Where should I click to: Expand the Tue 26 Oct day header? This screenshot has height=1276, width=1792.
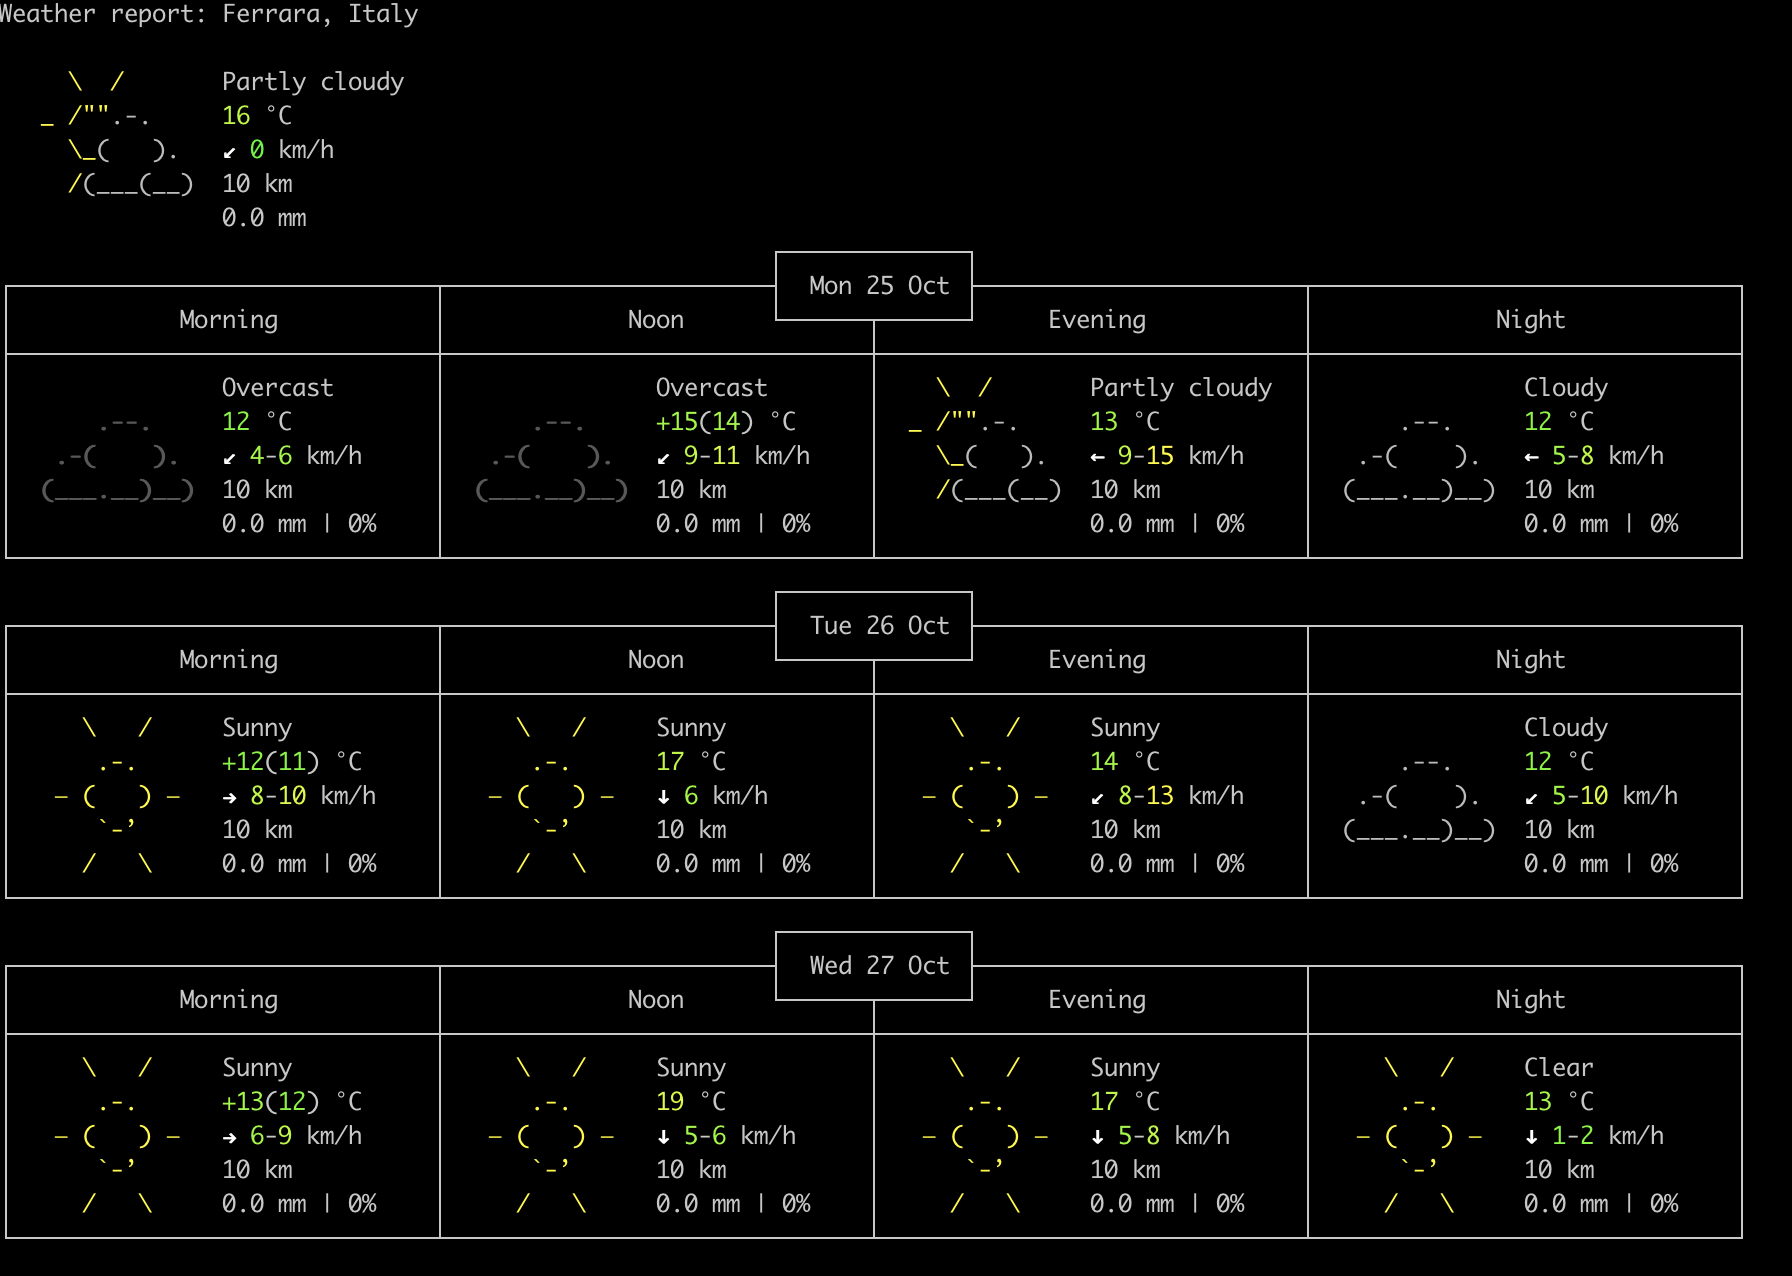(x=872, y=626)
